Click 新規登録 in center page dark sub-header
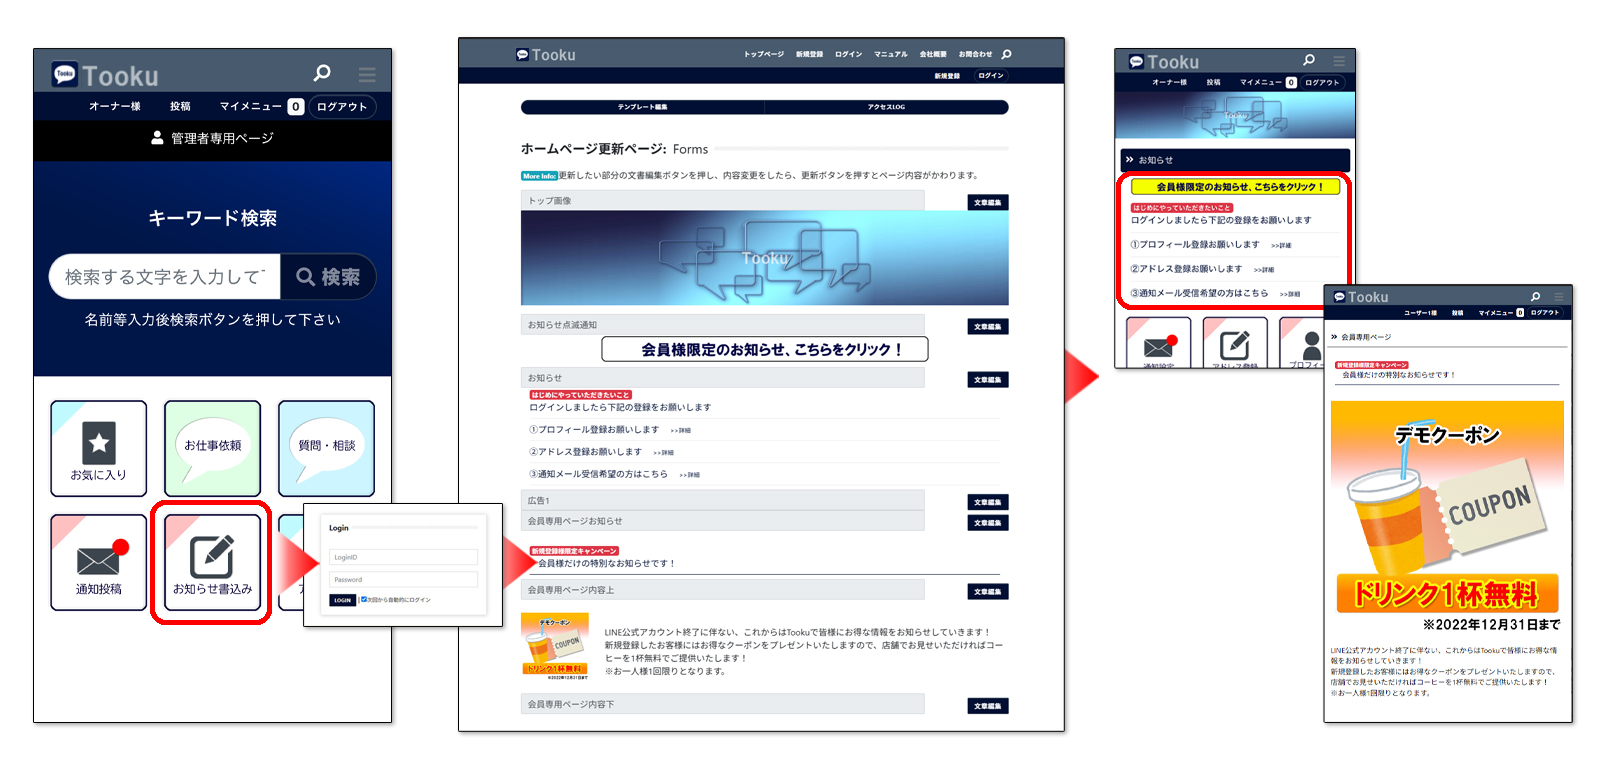The width and height of the screenshot is (1600, 757). [947, 76]
